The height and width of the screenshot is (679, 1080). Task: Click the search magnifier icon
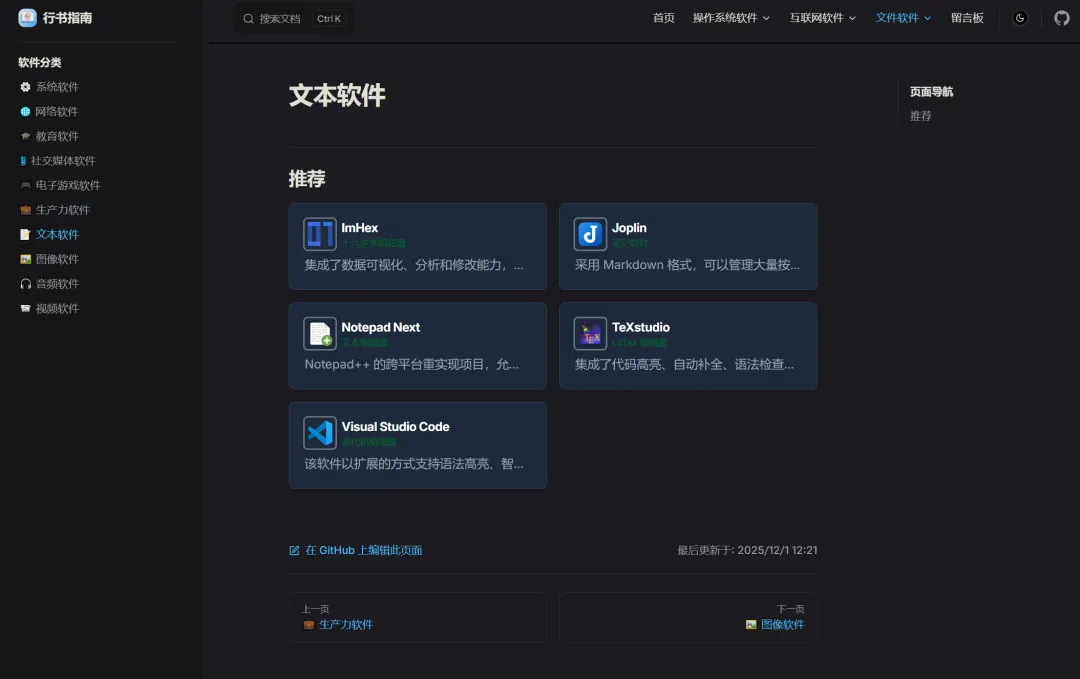point(249,19)
